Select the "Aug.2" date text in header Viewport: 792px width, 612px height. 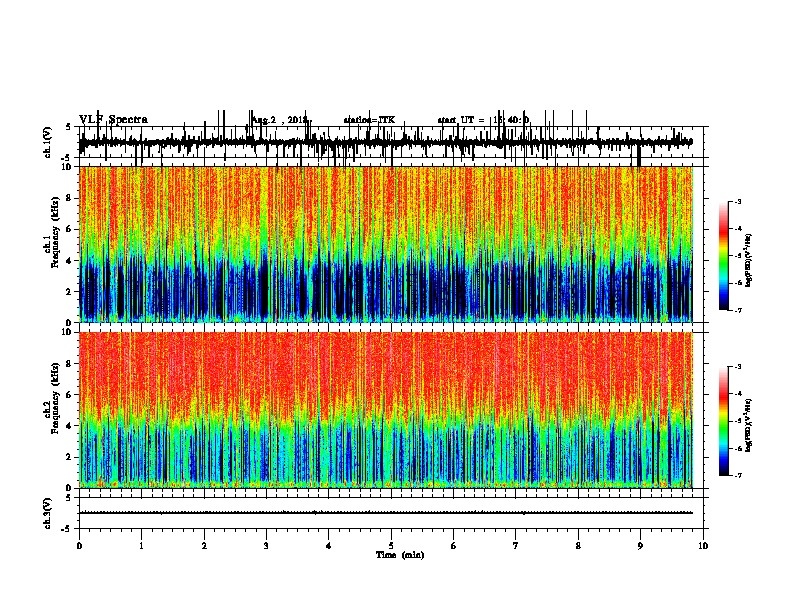tap(264, 120)
